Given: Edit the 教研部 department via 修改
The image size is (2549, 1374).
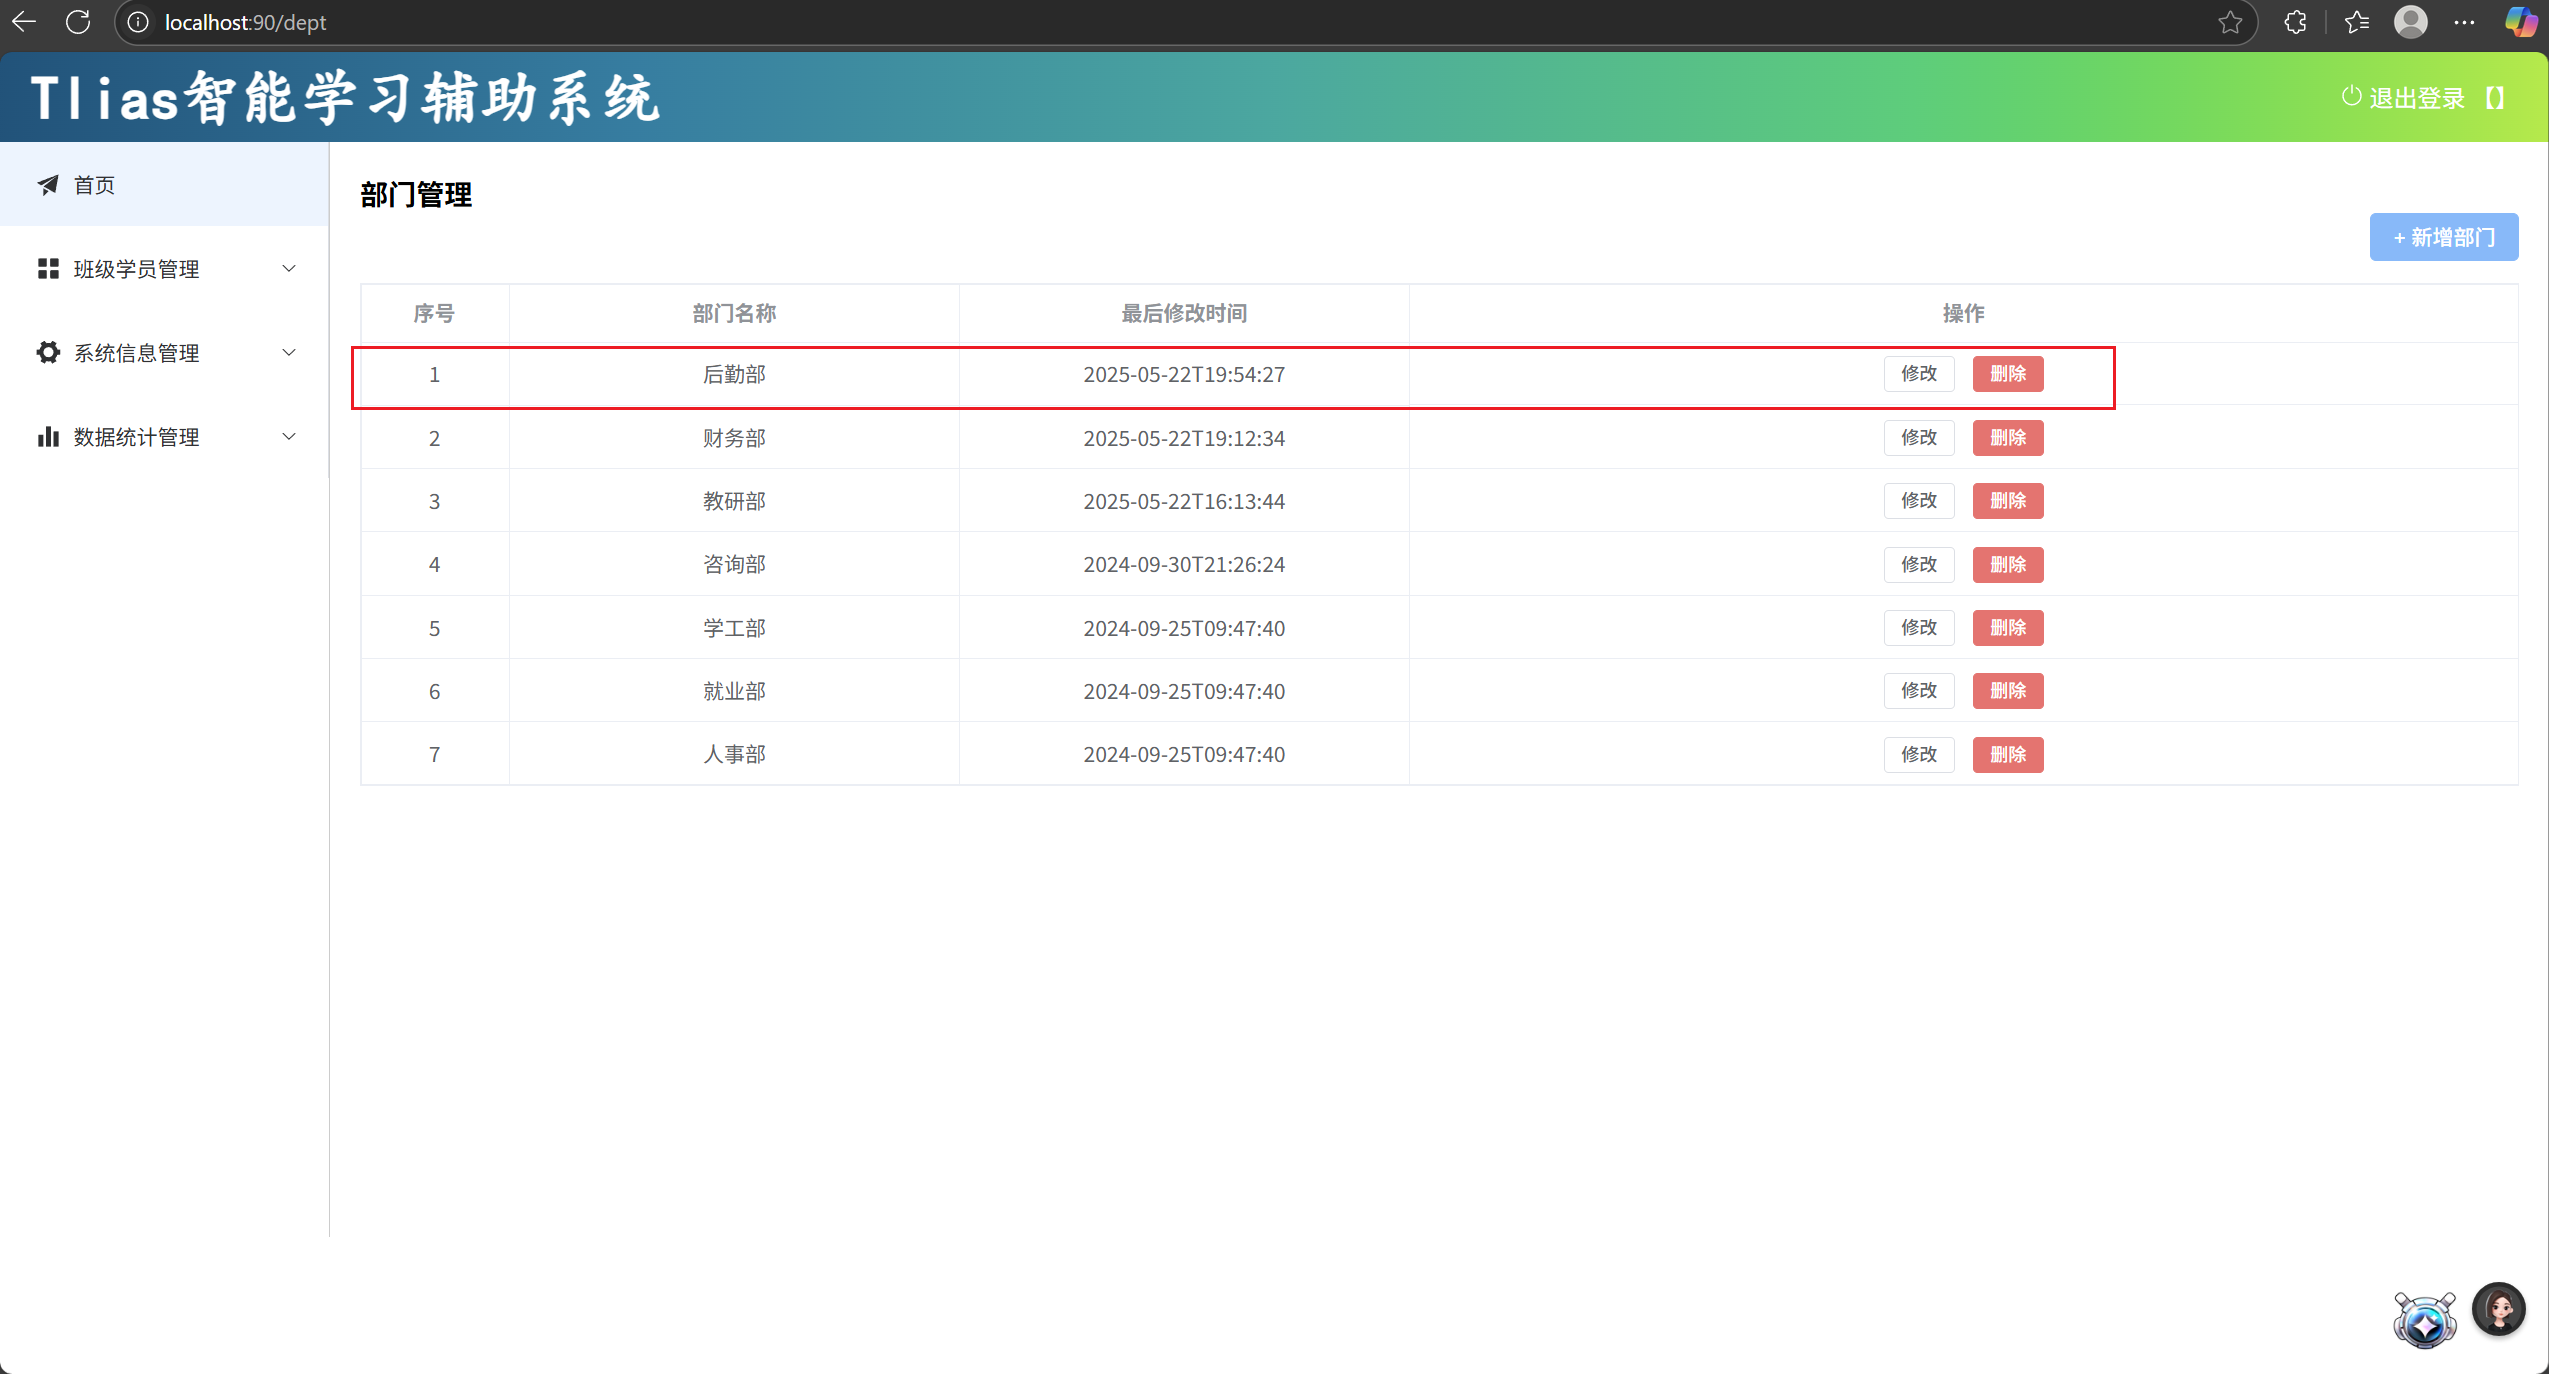Looking at the screenshot, I should pos(1918,501).
